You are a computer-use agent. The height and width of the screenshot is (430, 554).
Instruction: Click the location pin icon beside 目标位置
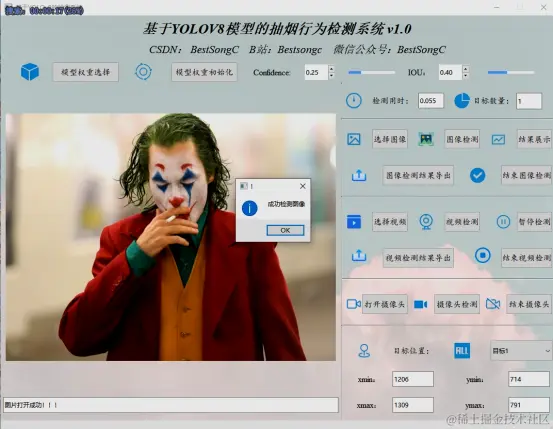tap(364, 351)
